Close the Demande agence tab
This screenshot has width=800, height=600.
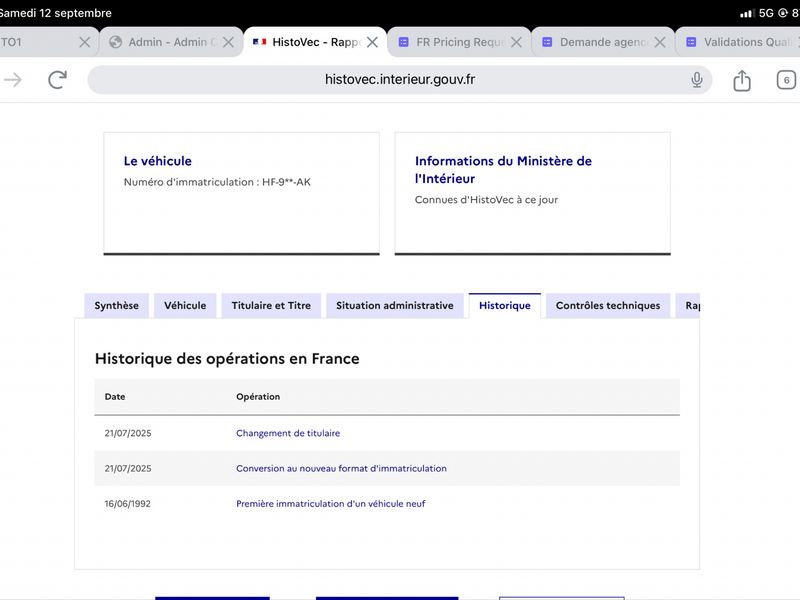(660, 42)
